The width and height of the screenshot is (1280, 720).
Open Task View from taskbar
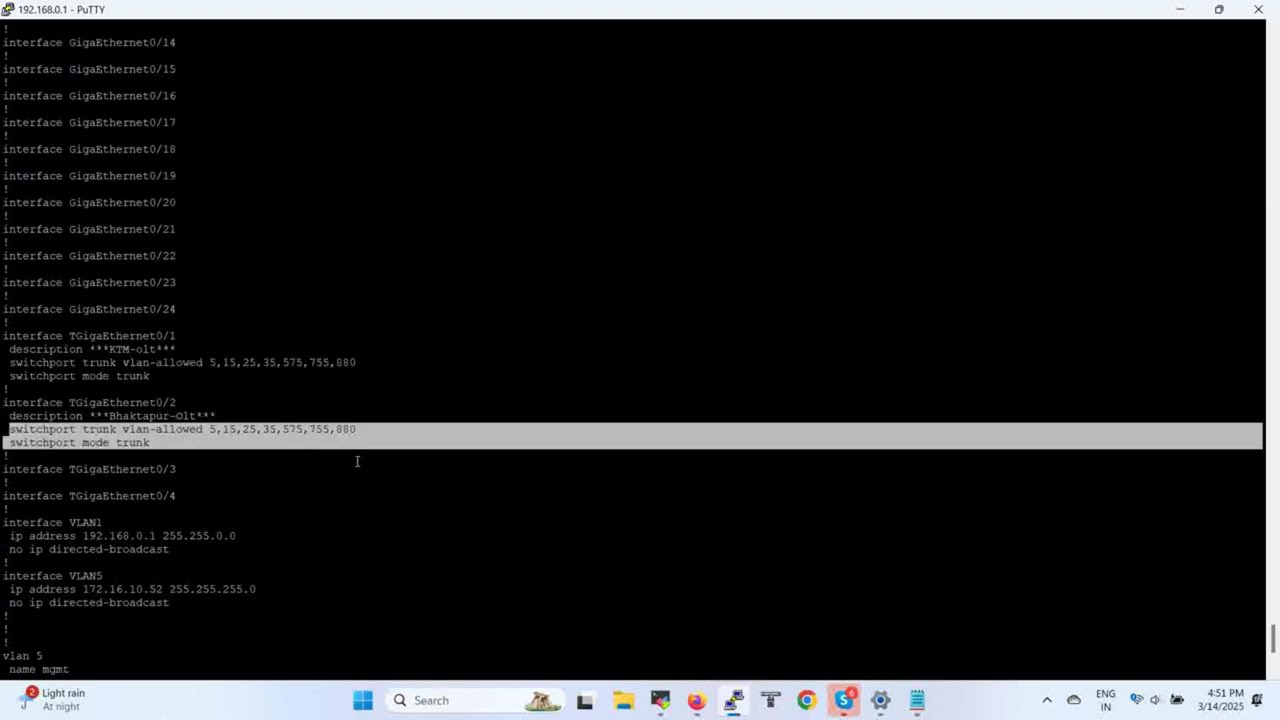[585, 700]
